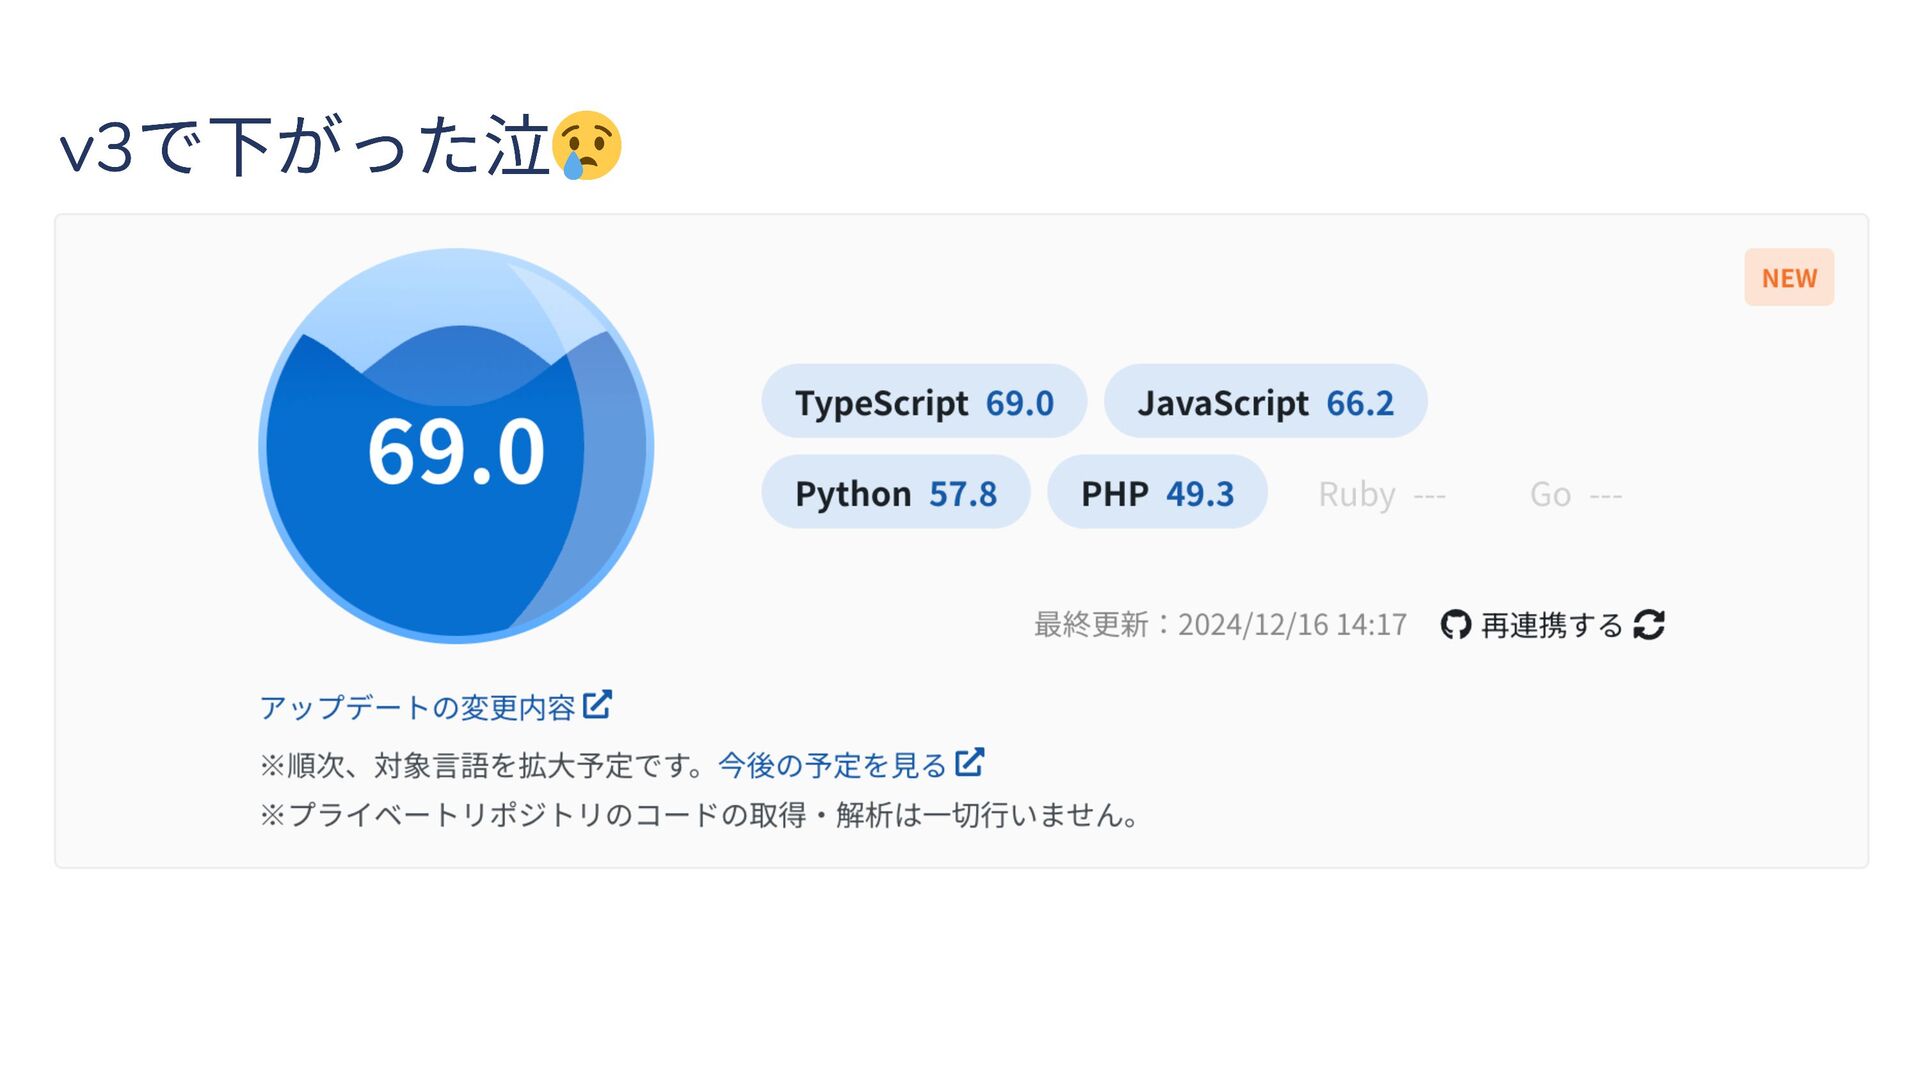Viewport: 1920px width, 1080px height.
Task: Open the 今後の予定を見る link
Action: pyautogui.click(x=832, y=766)
